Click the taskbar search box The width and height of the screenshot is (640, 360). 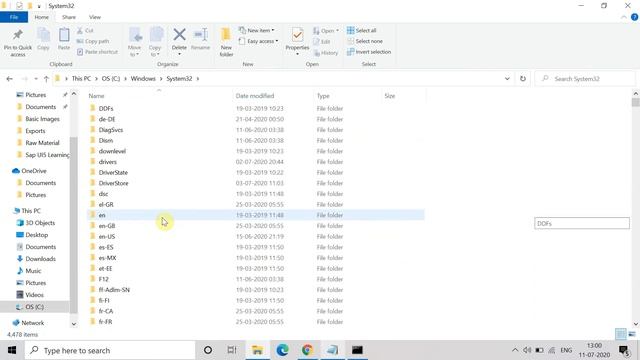click(x=110, y=350)
